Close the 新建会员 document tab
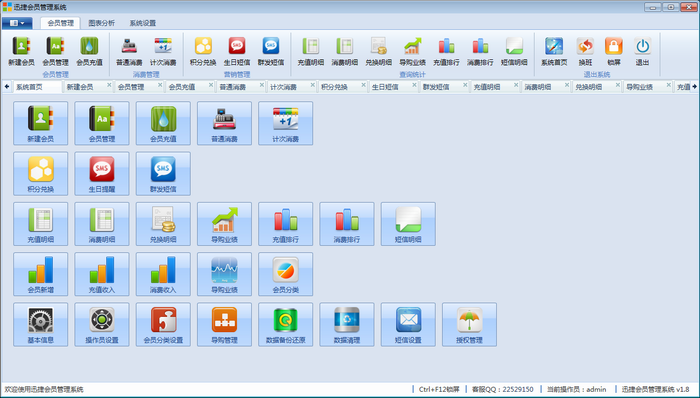700x398 pixels. click(109, 85)
